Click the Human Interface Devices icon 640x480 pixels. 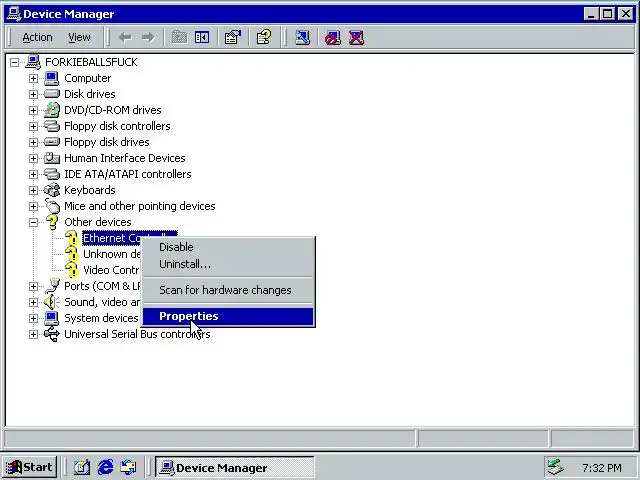[x=51, y=158]
